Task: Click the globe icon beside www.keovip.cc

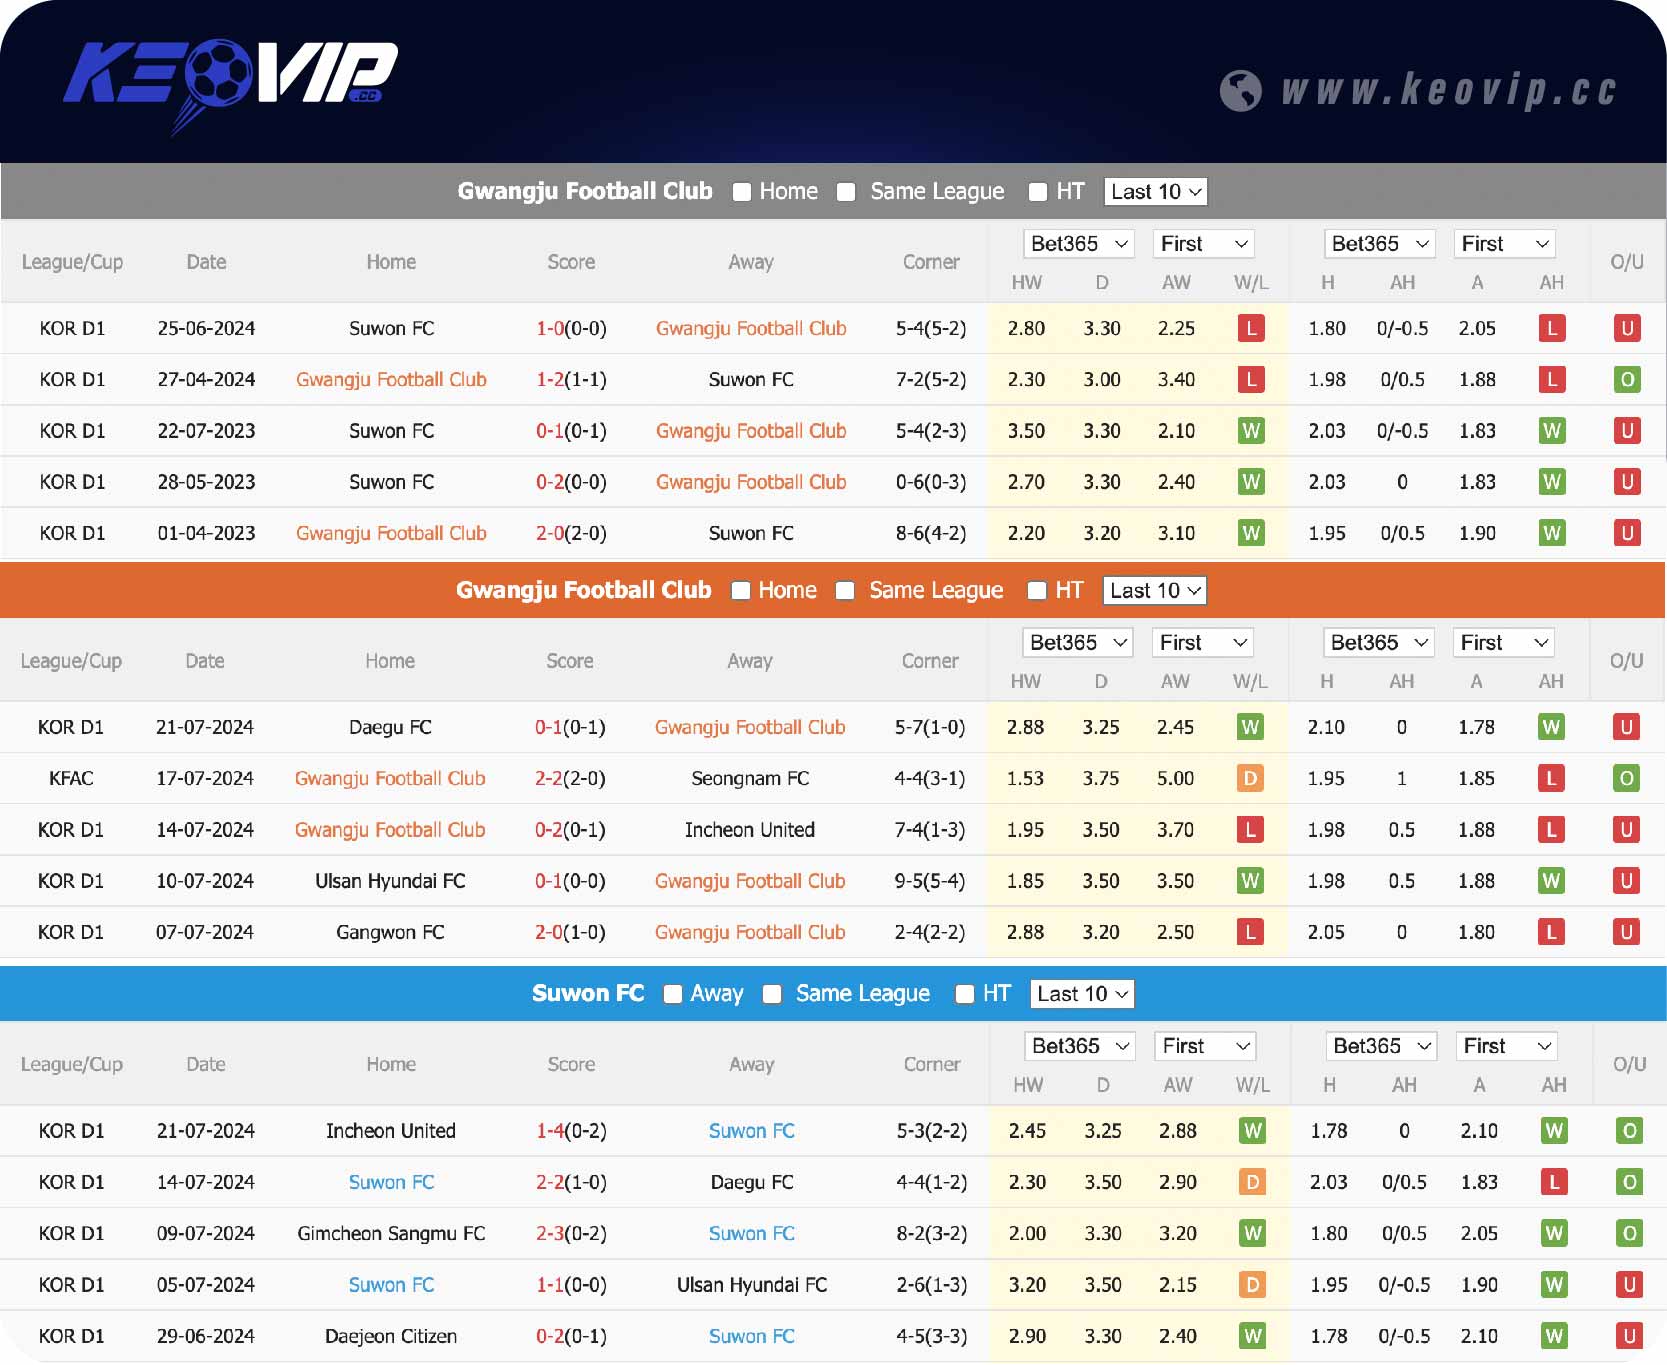Action: pyautogui.click(x=1240, y=89)
